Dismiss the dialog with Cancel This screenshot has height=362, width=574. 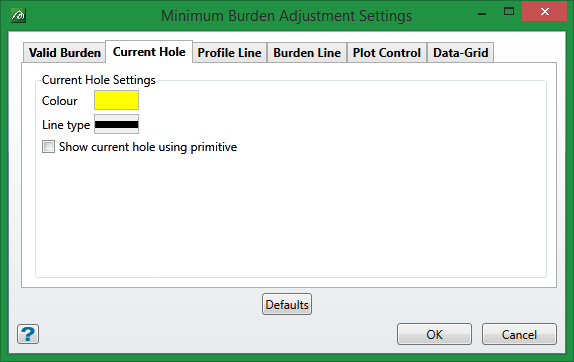(519, 334)
